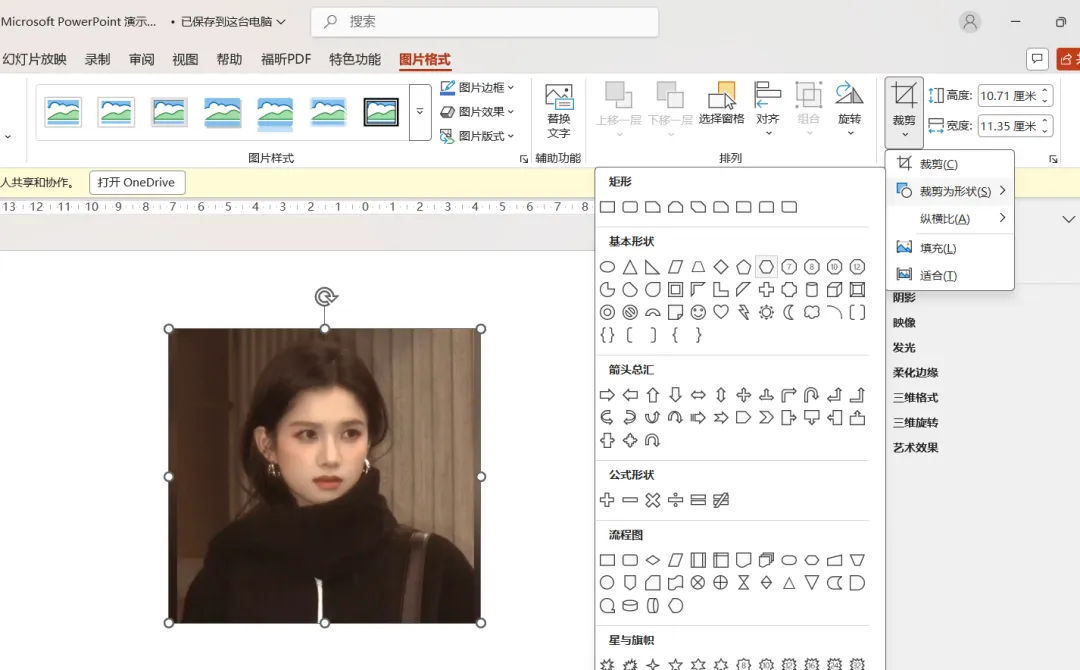
Task: Switch to the 幻灯片放映 tab
Action: click(34, 59)
